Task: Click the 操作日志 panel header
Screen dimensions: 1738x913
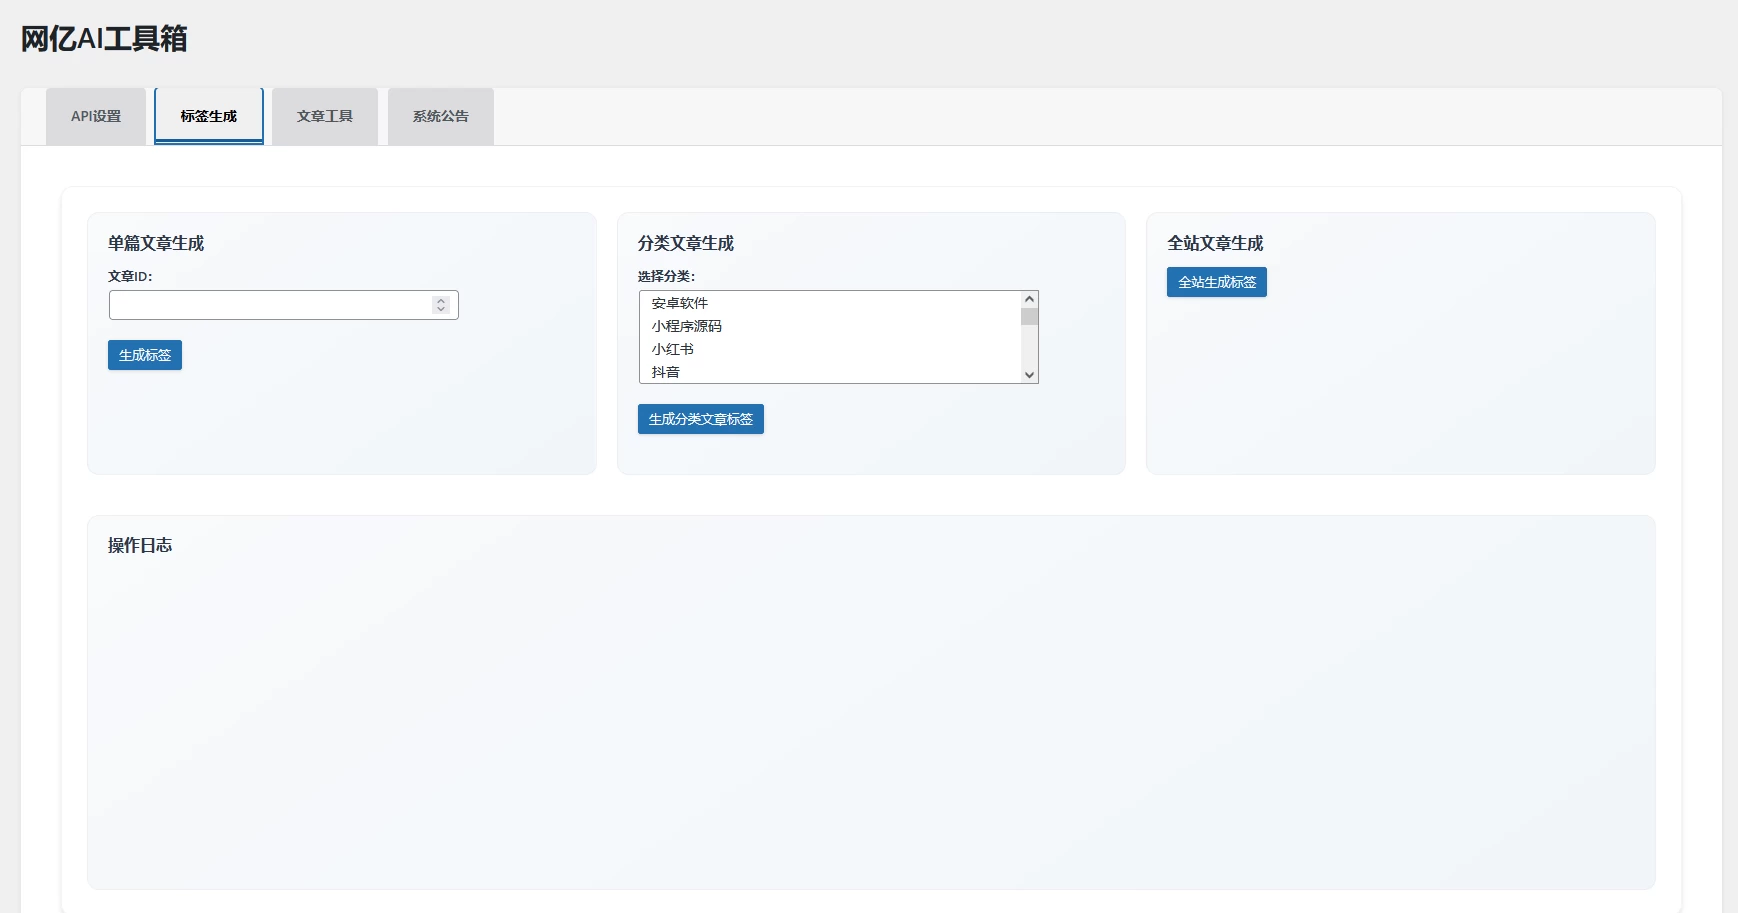Action: tap(140, 544)
